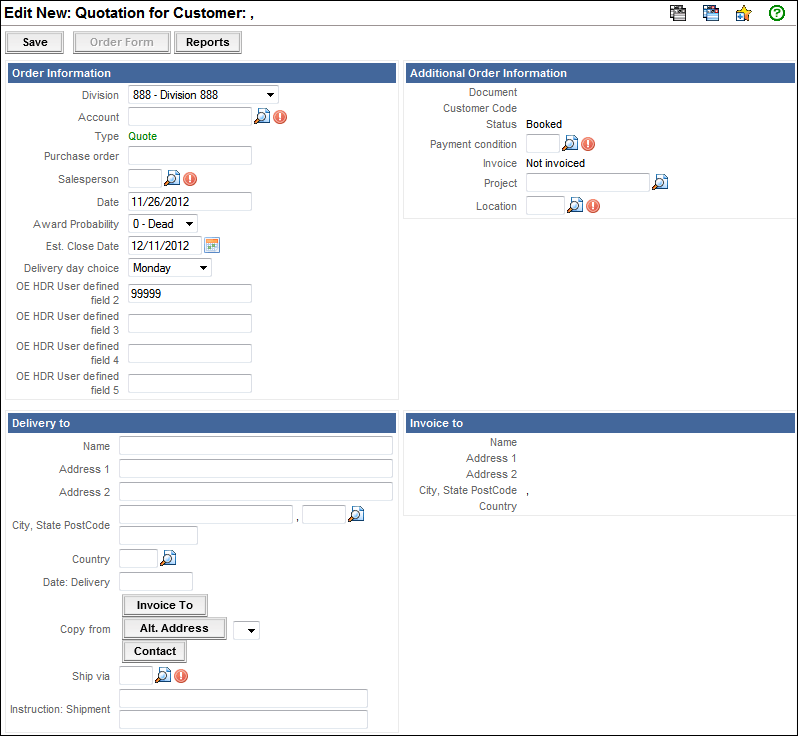Open the Award Probability dropdown

click(x=163, y=223)
